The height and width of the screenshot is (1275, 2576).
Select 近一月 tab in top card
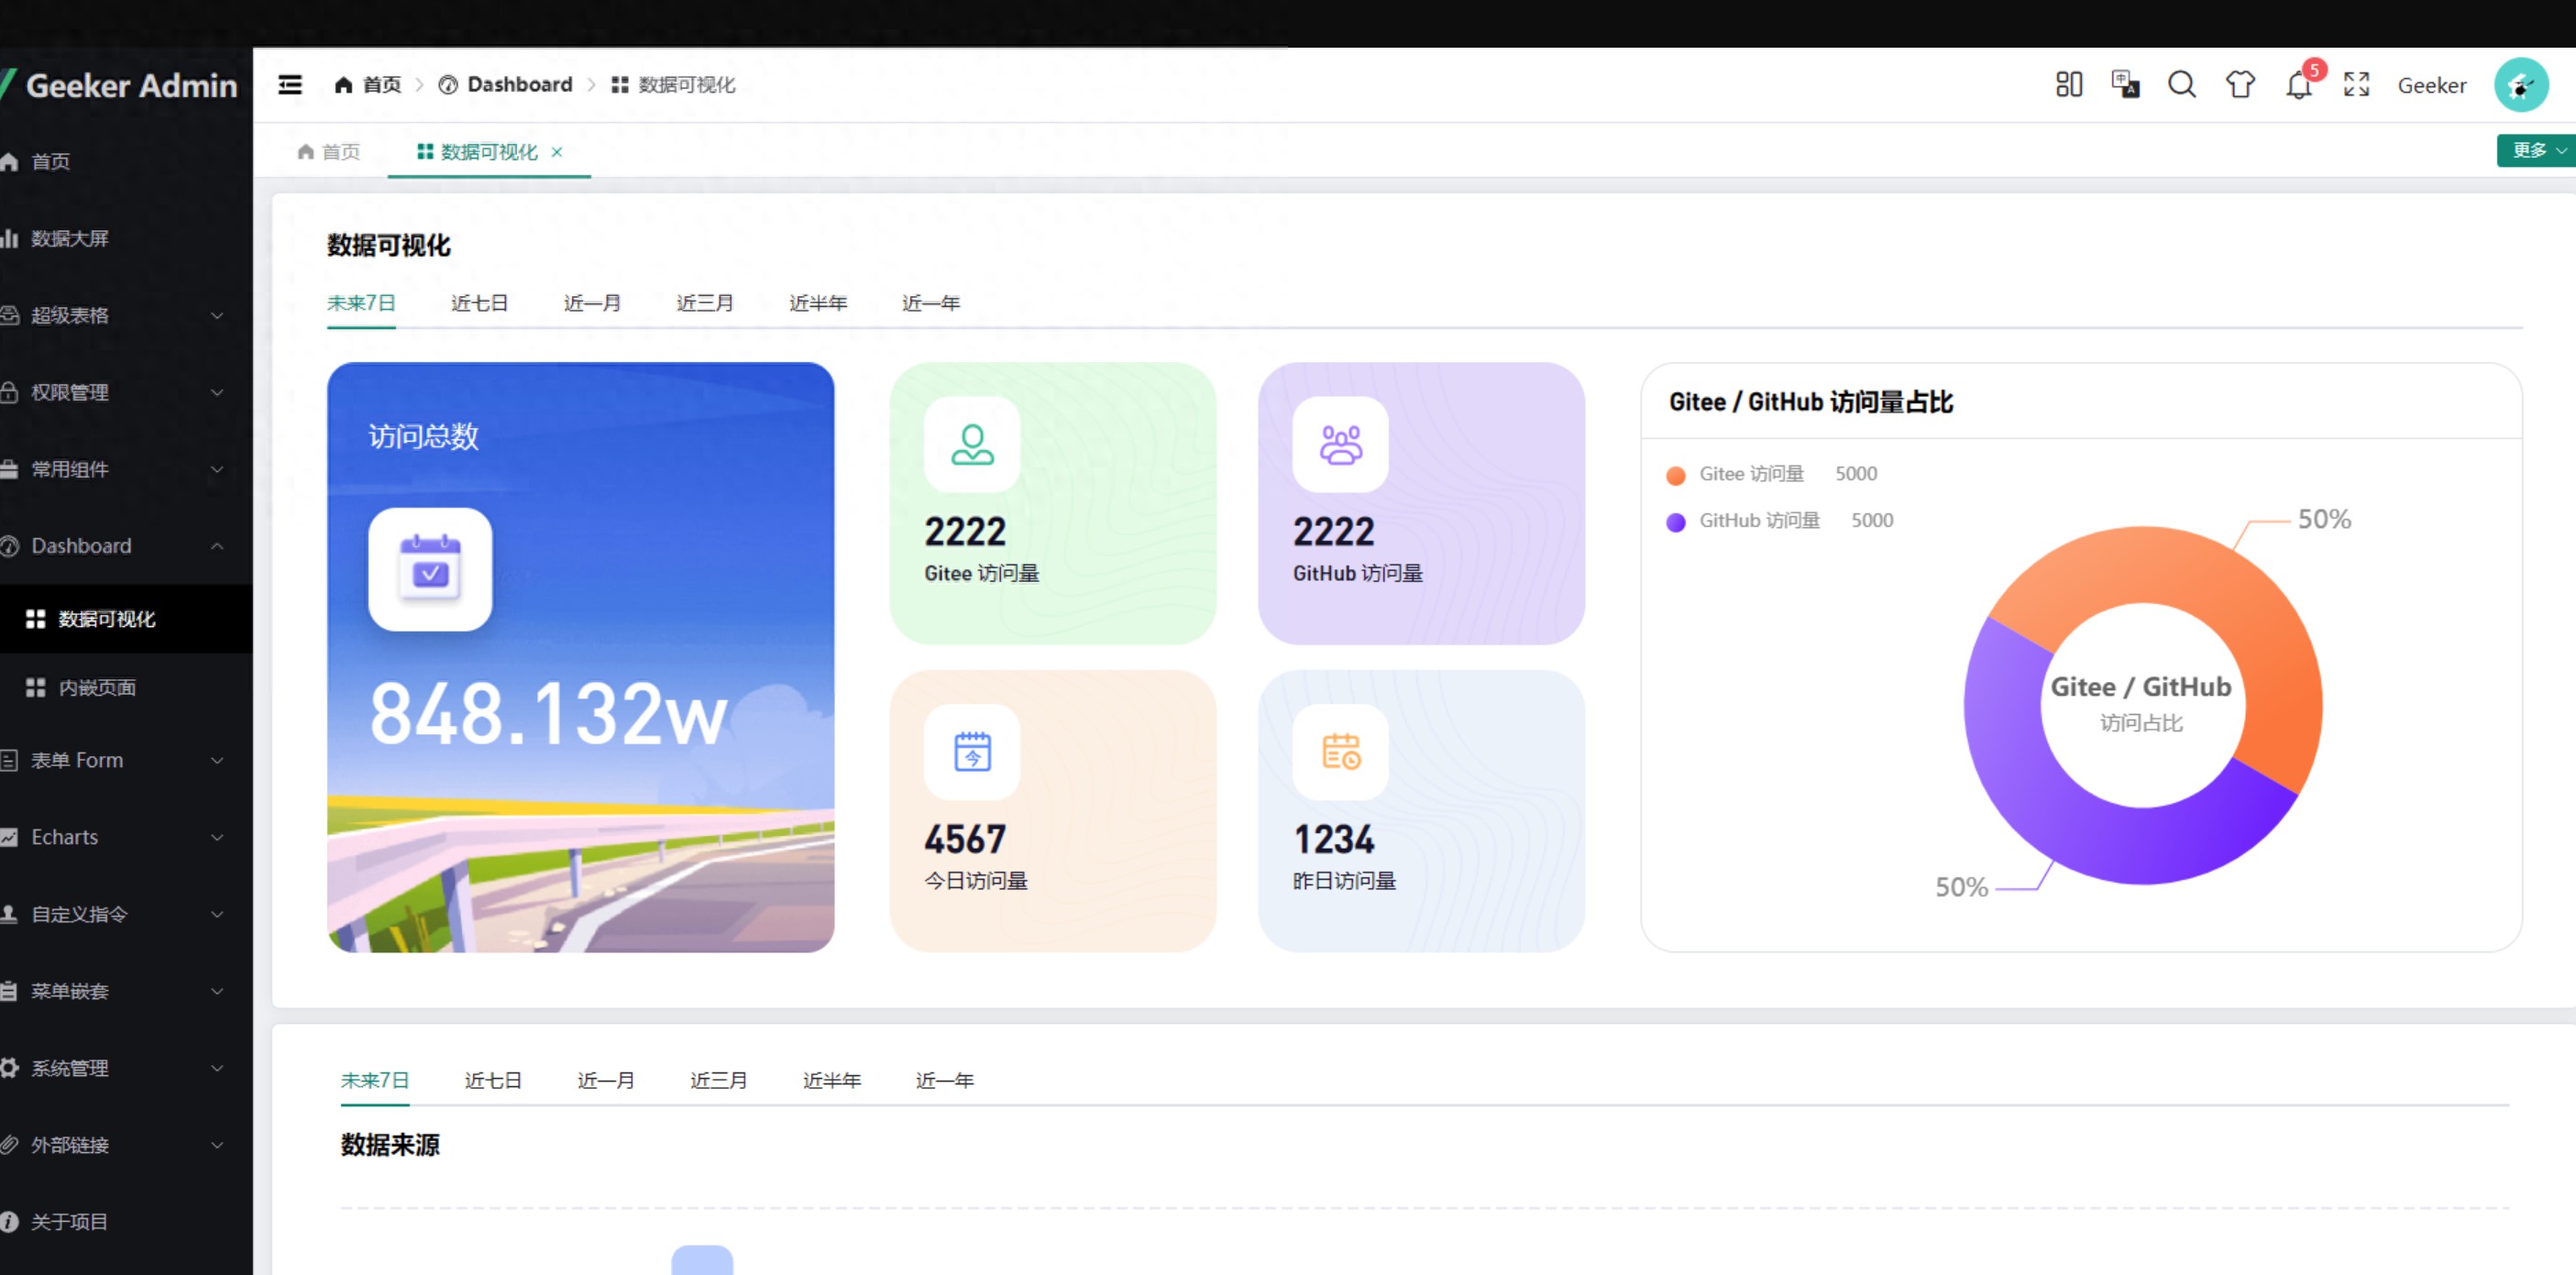pyautogui.click(x=592, y=303)
